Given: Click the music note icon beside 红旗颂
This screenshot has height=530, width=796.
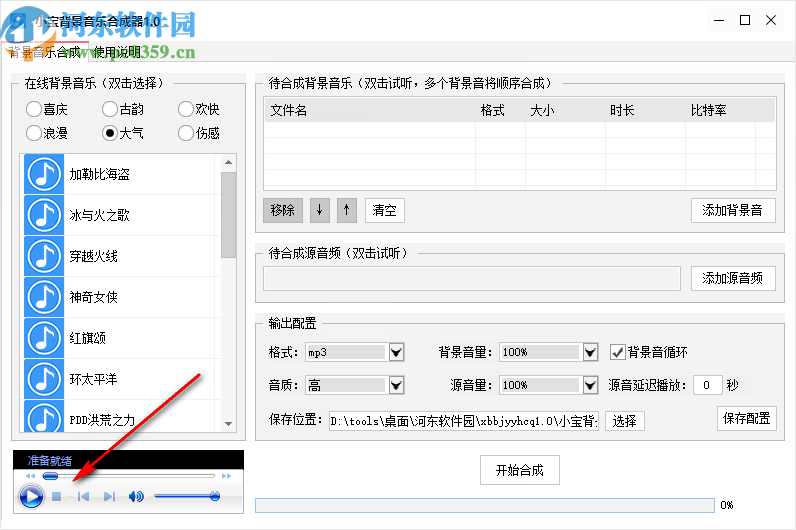Looking at the screenshot, I should 44,338.
